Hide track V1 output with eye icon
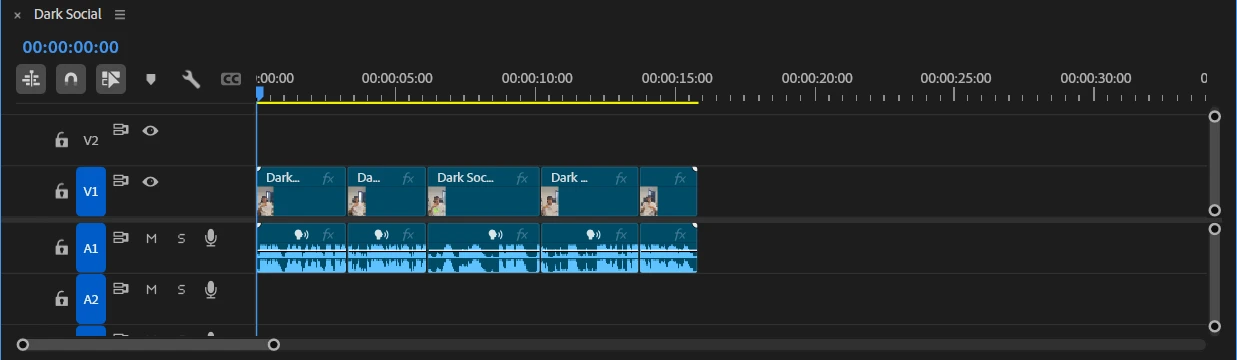This screenshot has height=360, width=1237. [x=150, y=181]
